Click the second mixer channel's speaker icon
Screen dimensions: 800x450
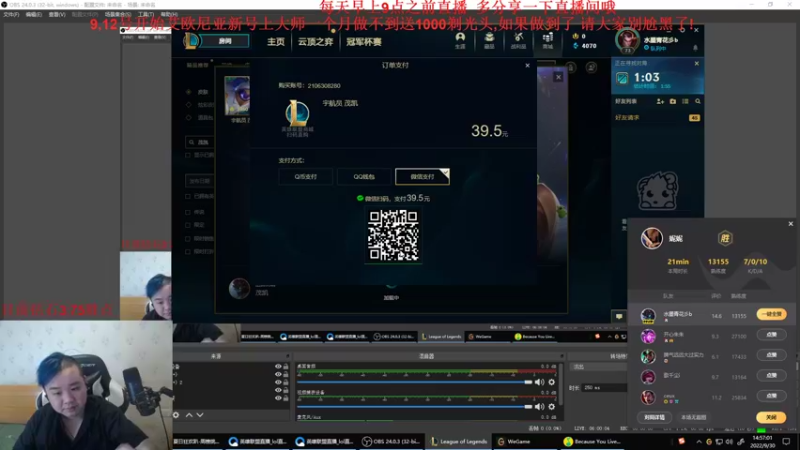539,407
